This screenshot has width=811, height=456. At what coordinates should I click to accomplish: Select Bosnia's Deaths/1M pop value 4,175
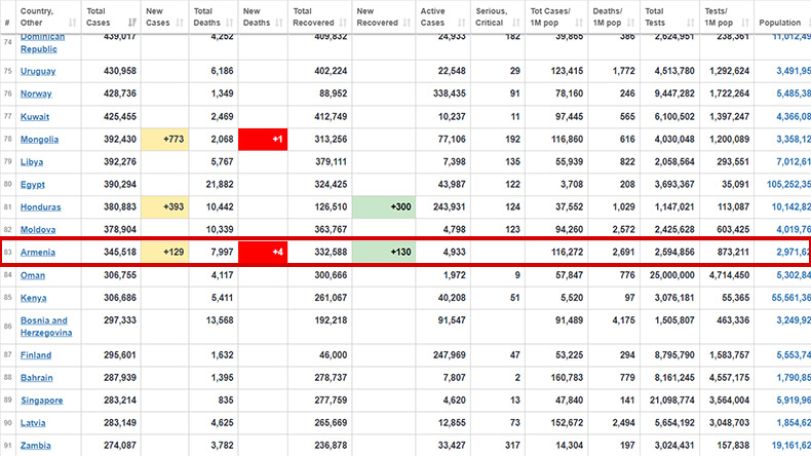click(623, 320)
